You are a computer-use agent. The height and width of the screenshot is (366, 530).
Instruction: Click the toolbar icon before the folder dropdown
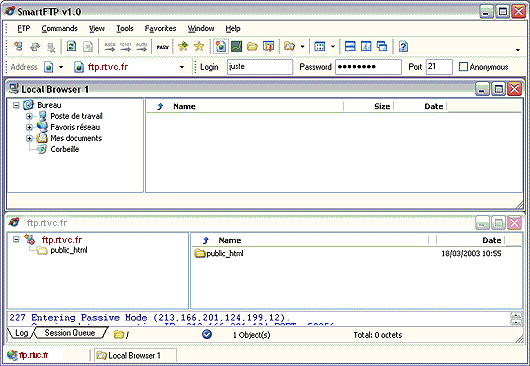269,46
